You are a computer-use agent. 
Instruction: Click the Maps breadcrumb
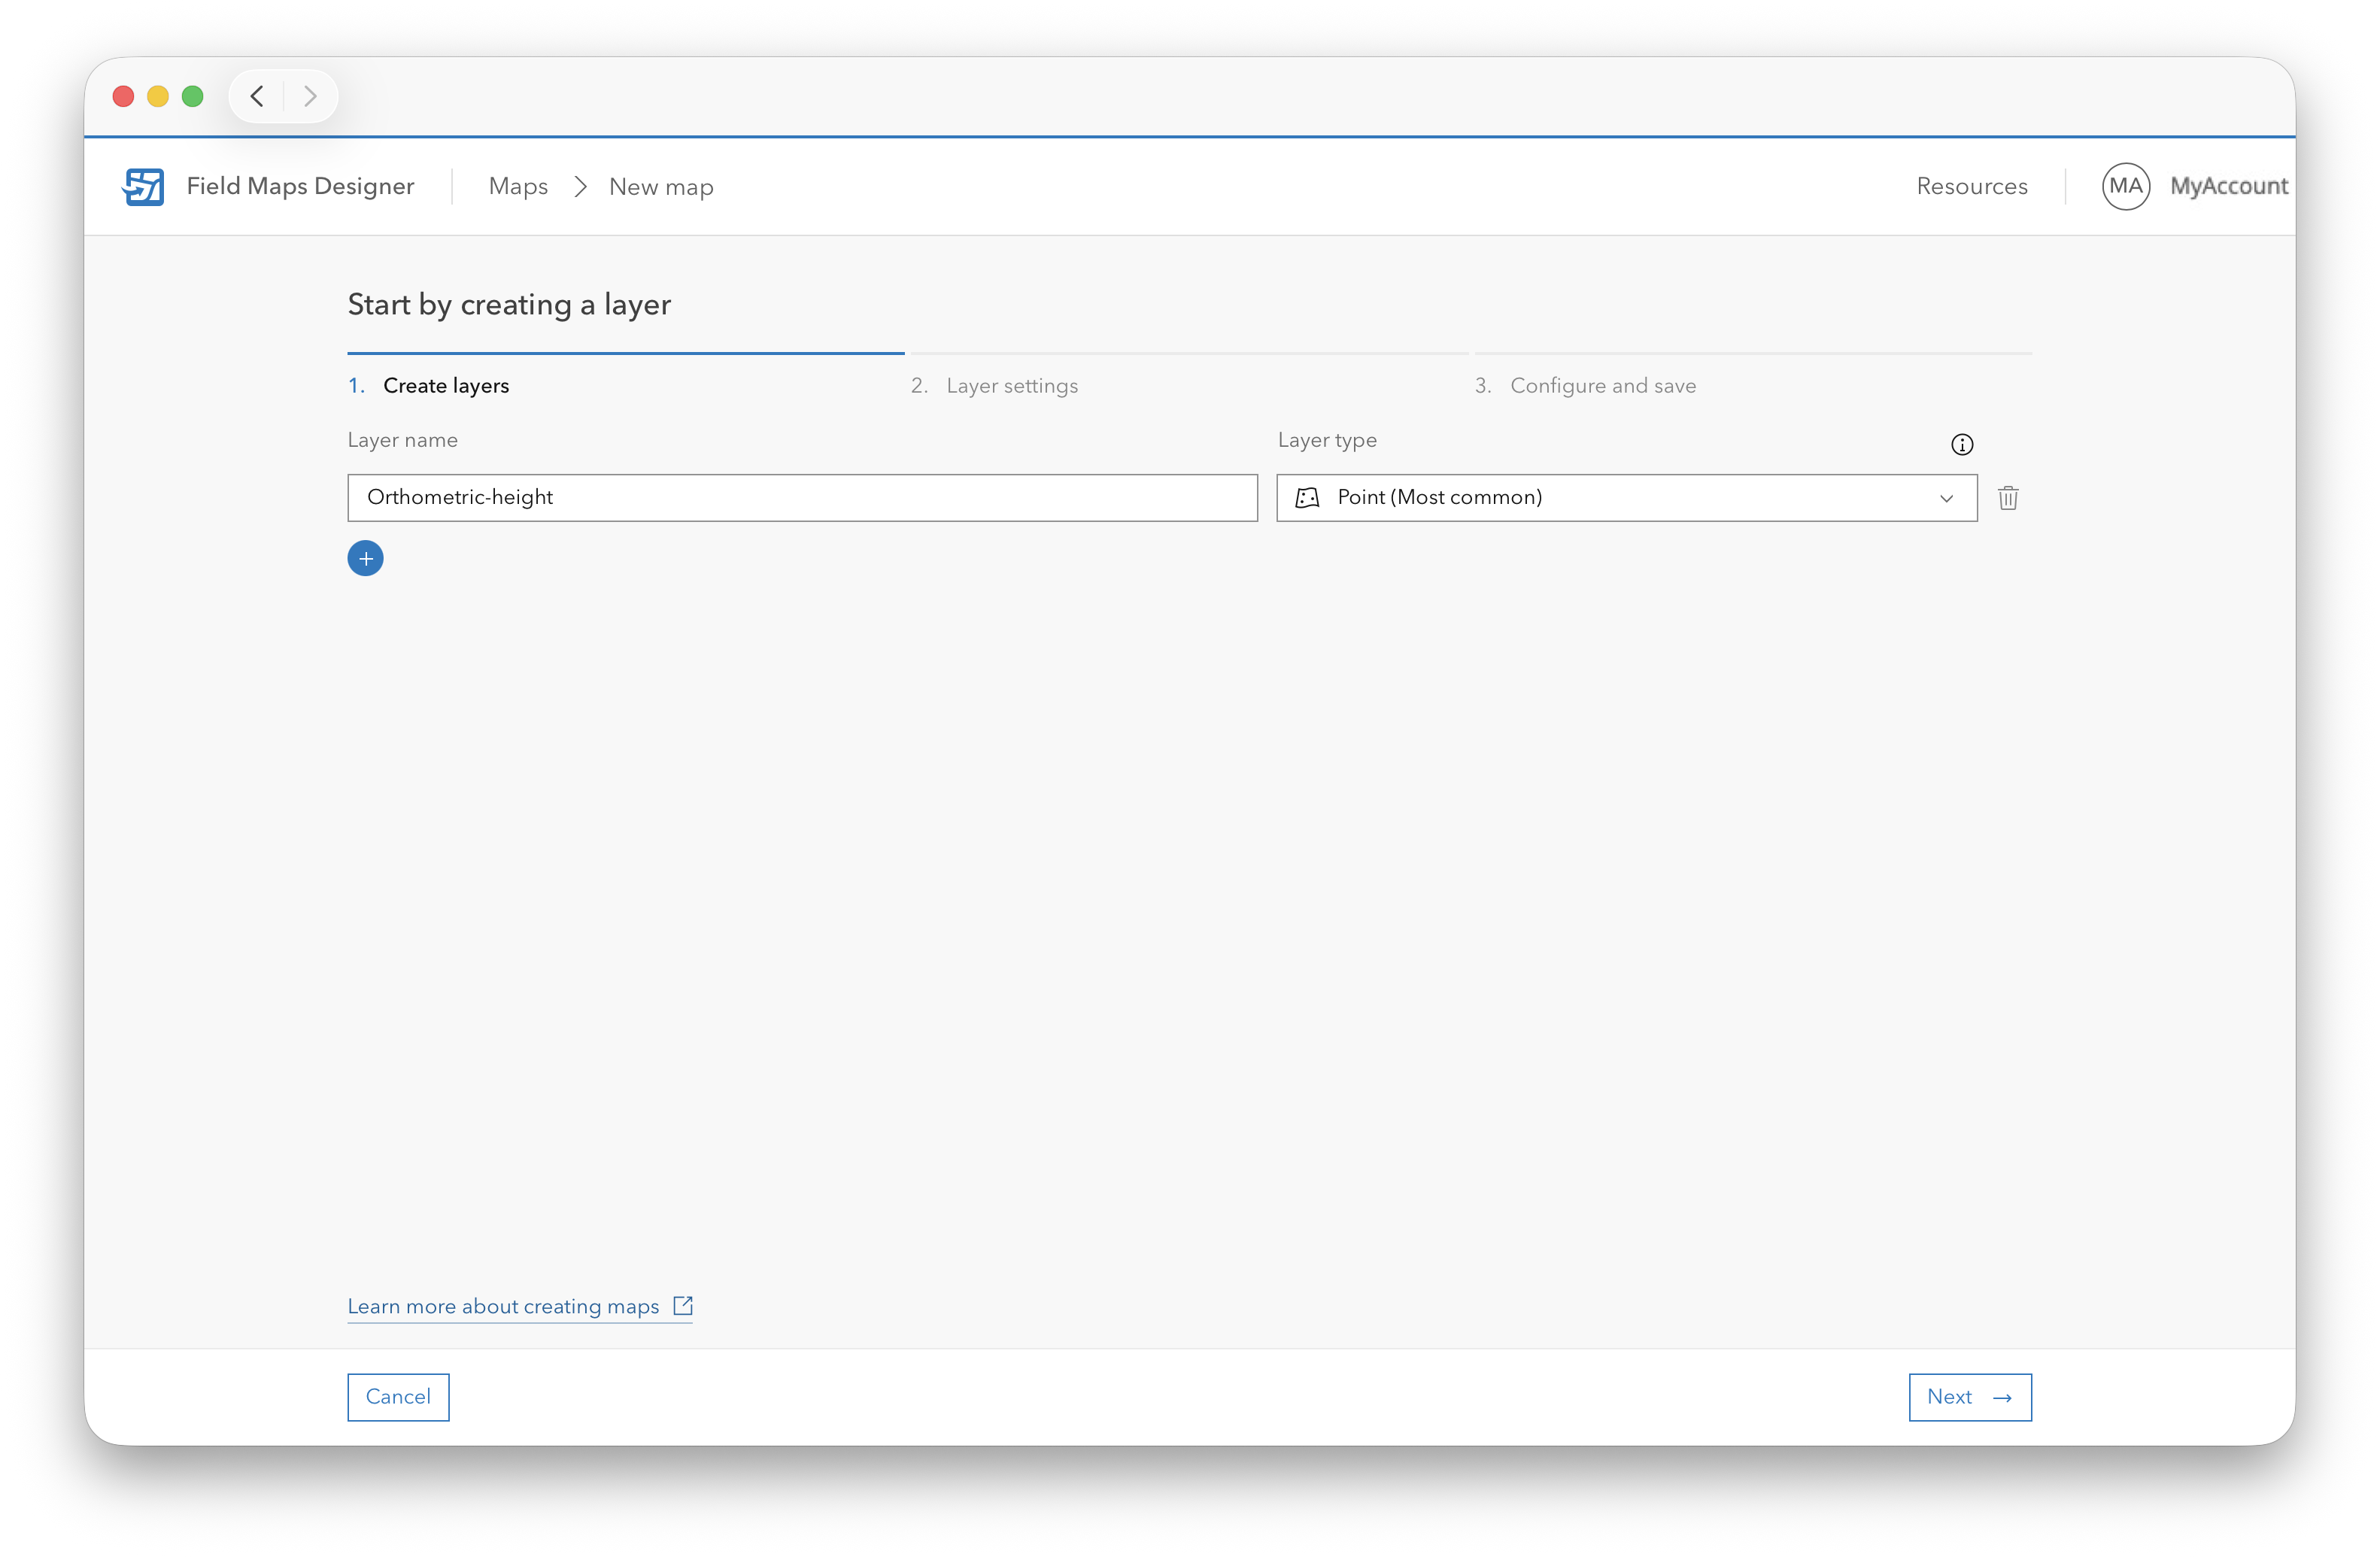(x=518, y=187)
